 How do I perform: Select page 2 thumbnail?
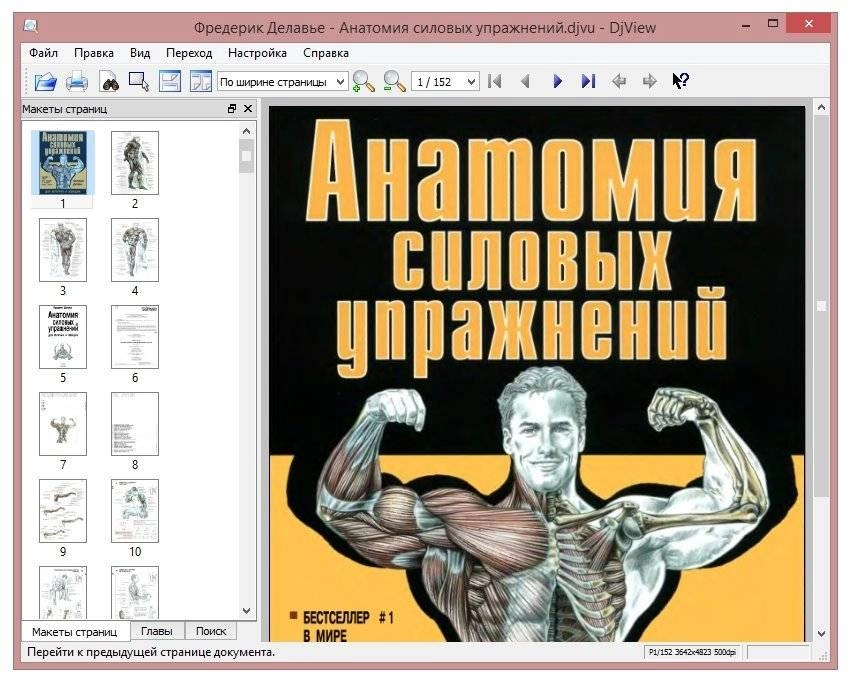coord(135,162)
